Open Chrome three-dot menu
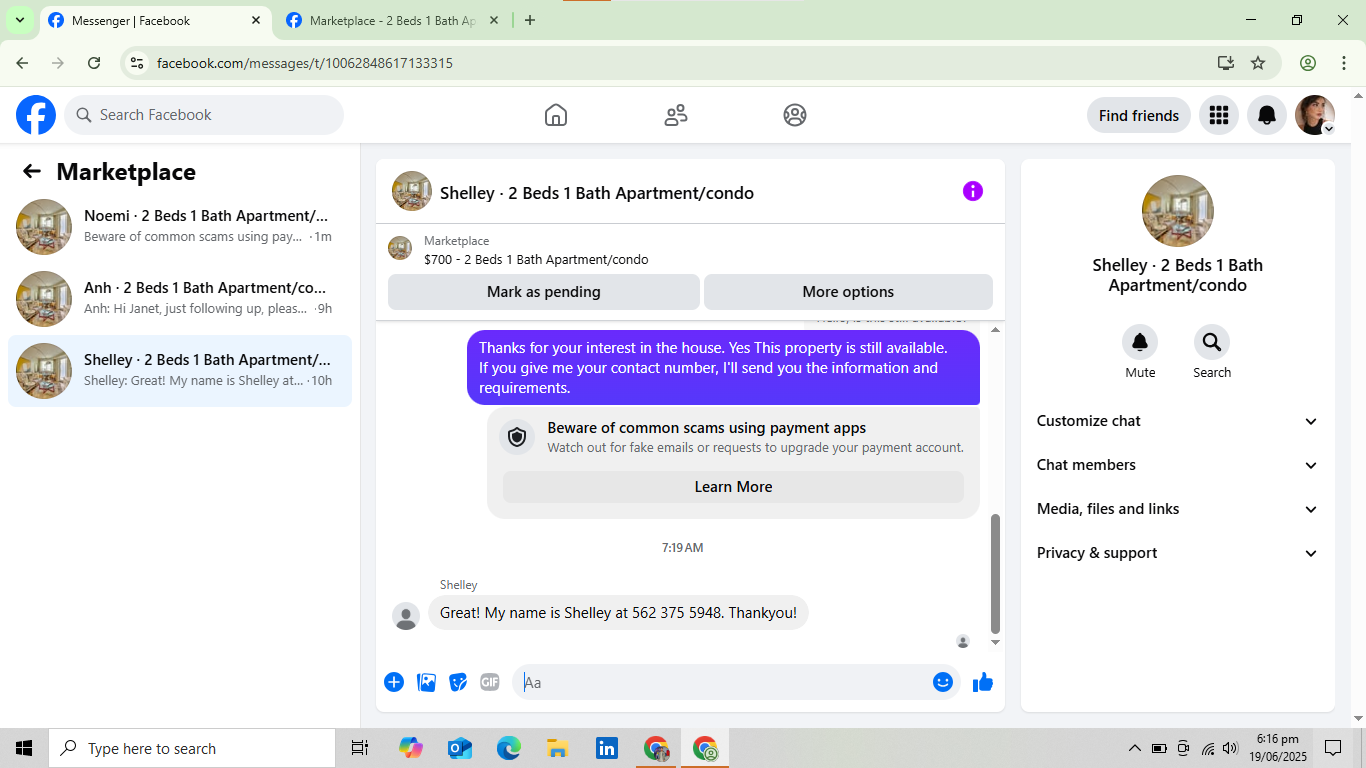 pos(1344,63)
